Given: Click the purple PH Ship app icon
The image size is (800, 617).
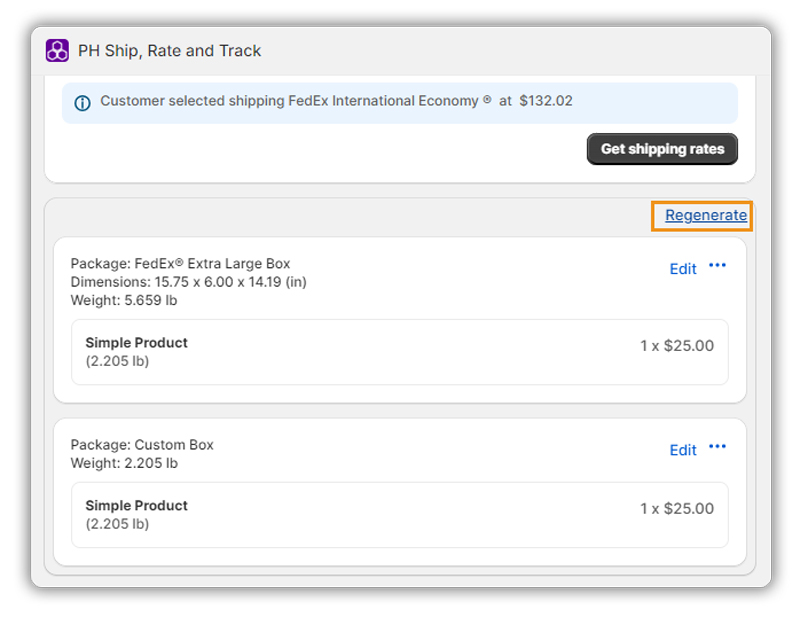Looking at the screenshot, I should 57,51.
